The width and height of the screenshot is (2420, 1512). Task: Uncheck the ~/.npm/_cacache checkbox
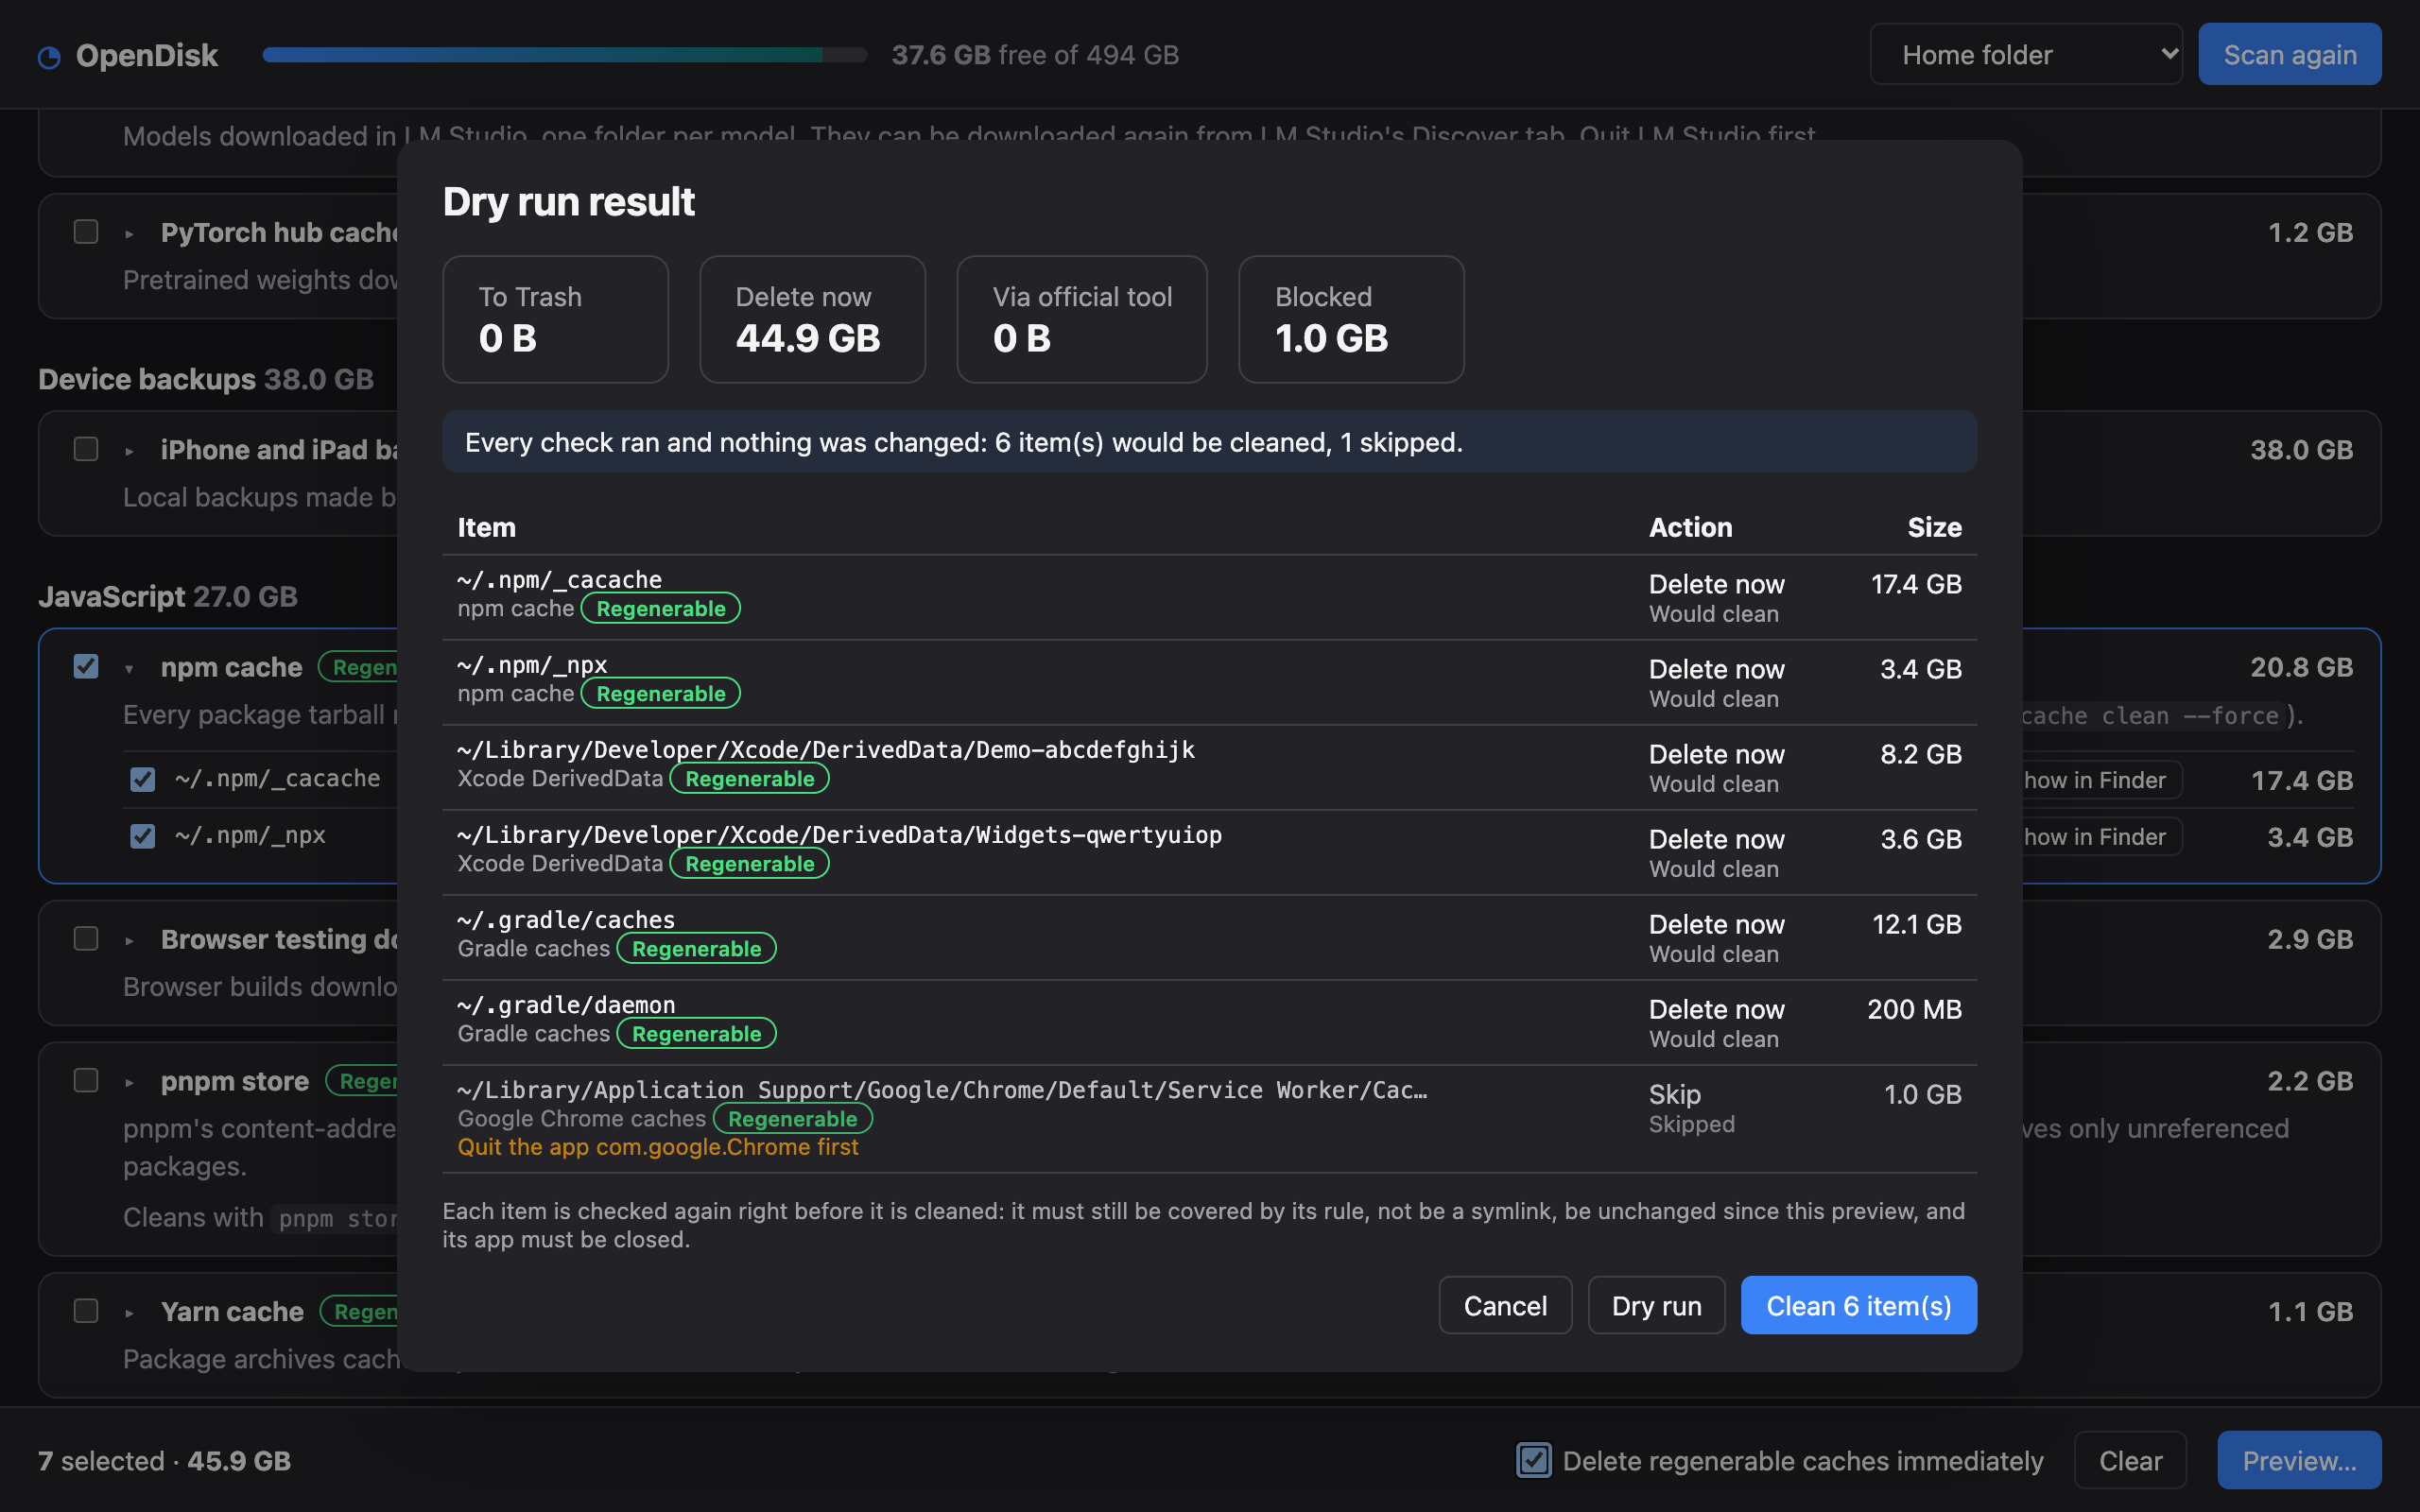tap(143, 779)
